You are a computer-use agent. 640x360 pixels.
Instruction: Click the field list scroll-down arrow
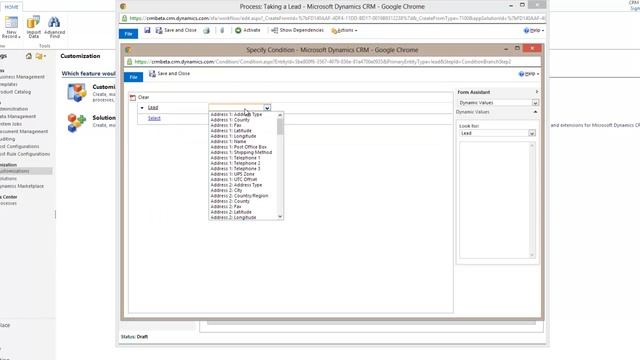coord(280,217)
